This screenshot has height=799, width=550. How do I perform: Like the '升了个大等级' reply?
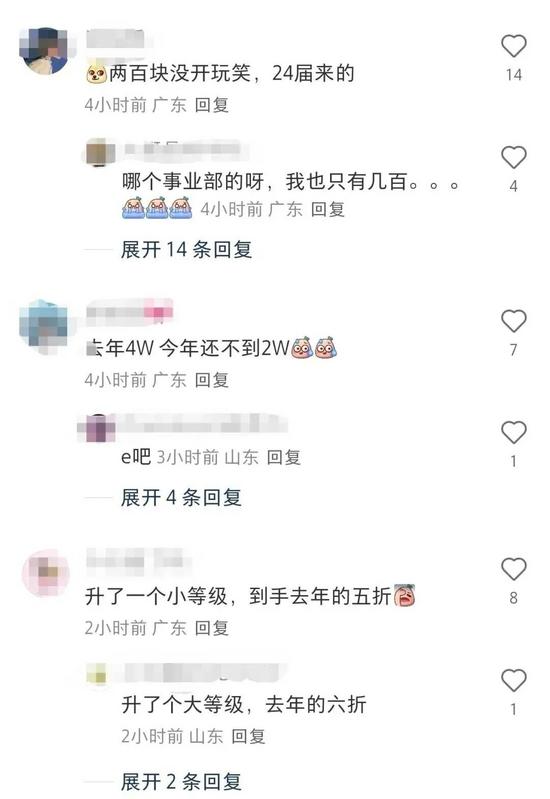tap(513, 680)
